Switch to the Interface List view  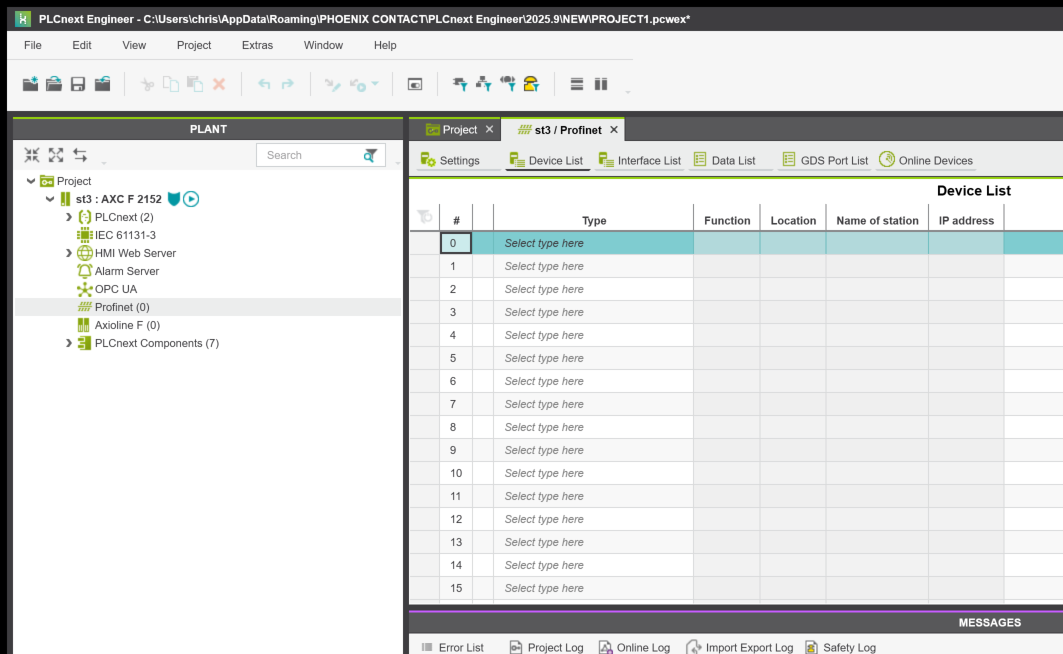[639, 160]
